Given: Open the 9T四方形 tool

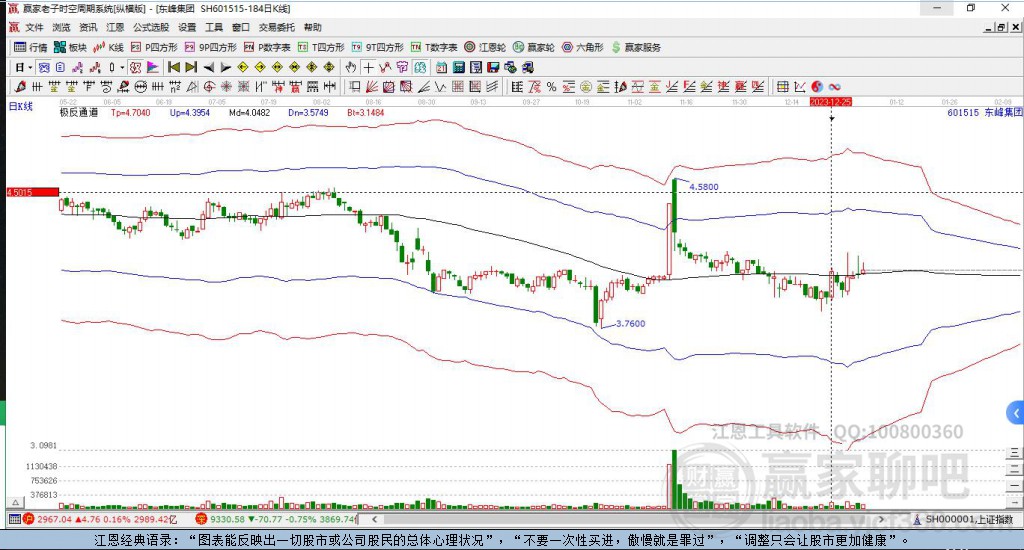Looking at the screenshot, I should (x=377, y=47).
